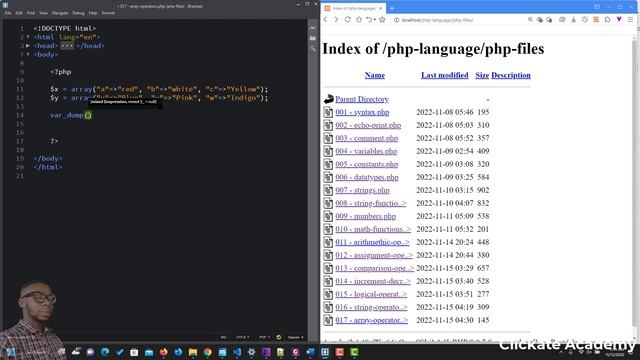Go forward in the browser

[x=336, y=20]
